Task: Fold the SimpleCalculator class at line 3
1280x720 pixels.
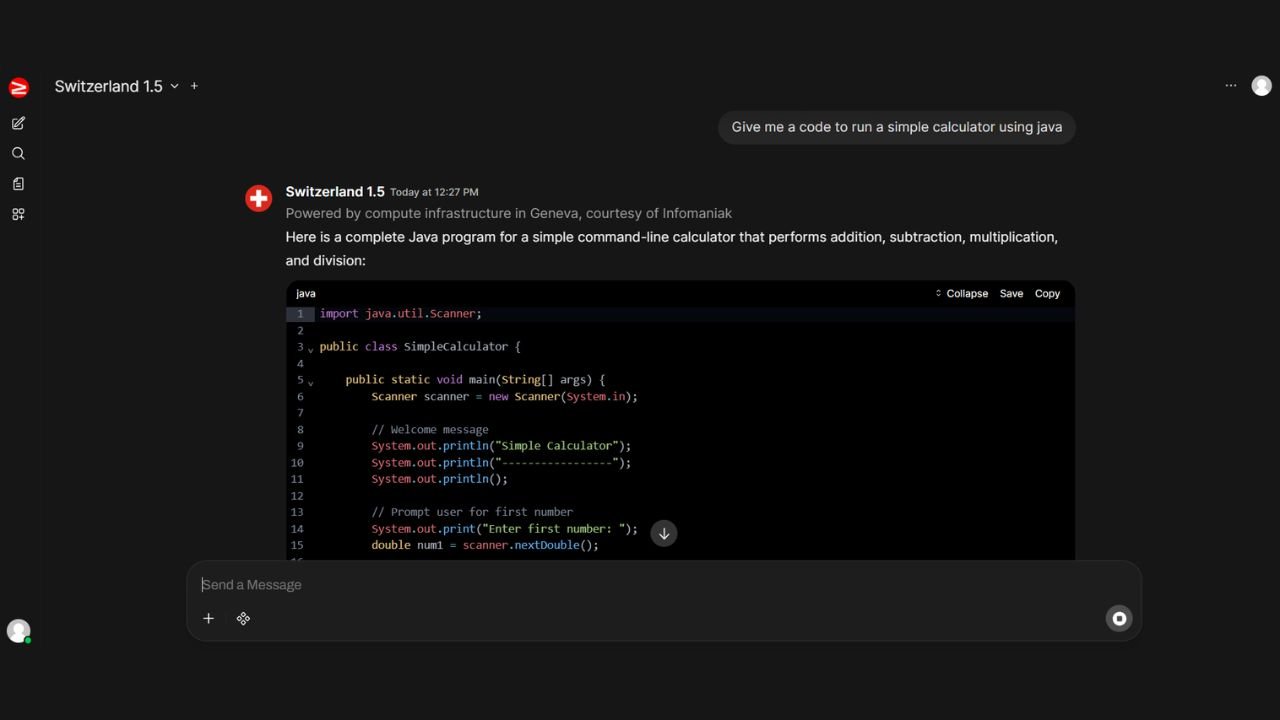Action: pyautogui.click(x=310, y=349)
